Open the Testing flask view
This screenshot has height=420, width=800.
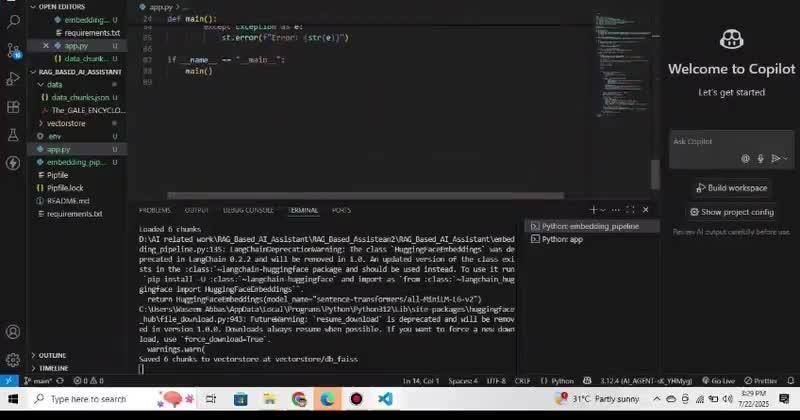tap(13, 135)
